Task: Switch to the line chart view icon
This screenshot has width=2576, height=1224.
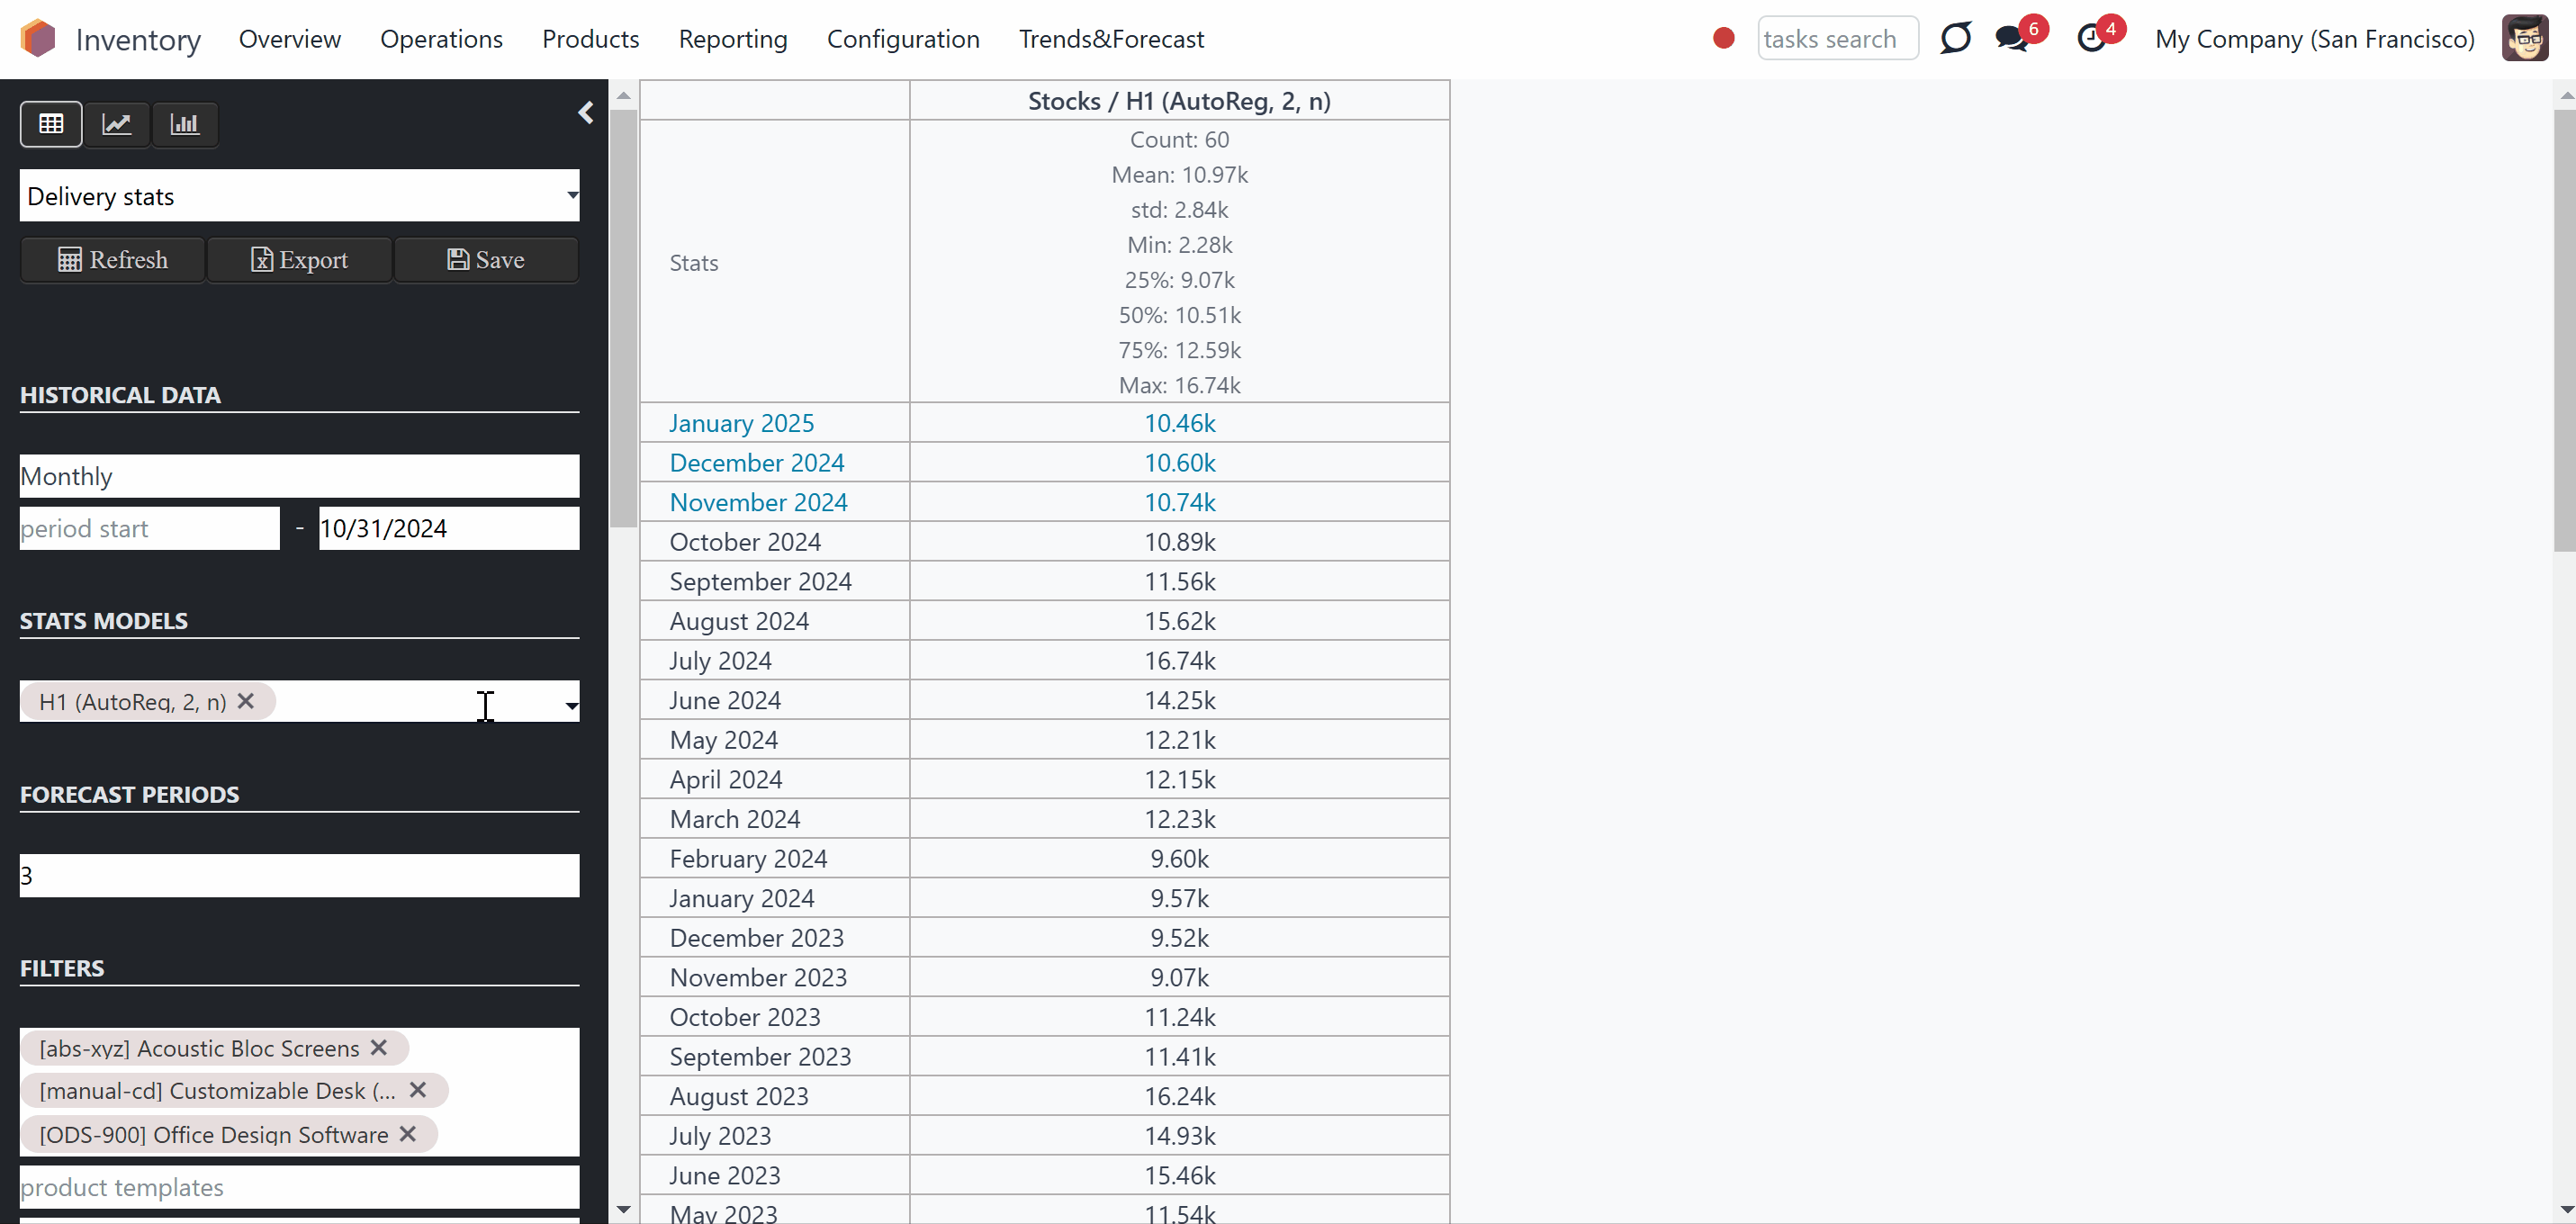Action: click(117, 124)
